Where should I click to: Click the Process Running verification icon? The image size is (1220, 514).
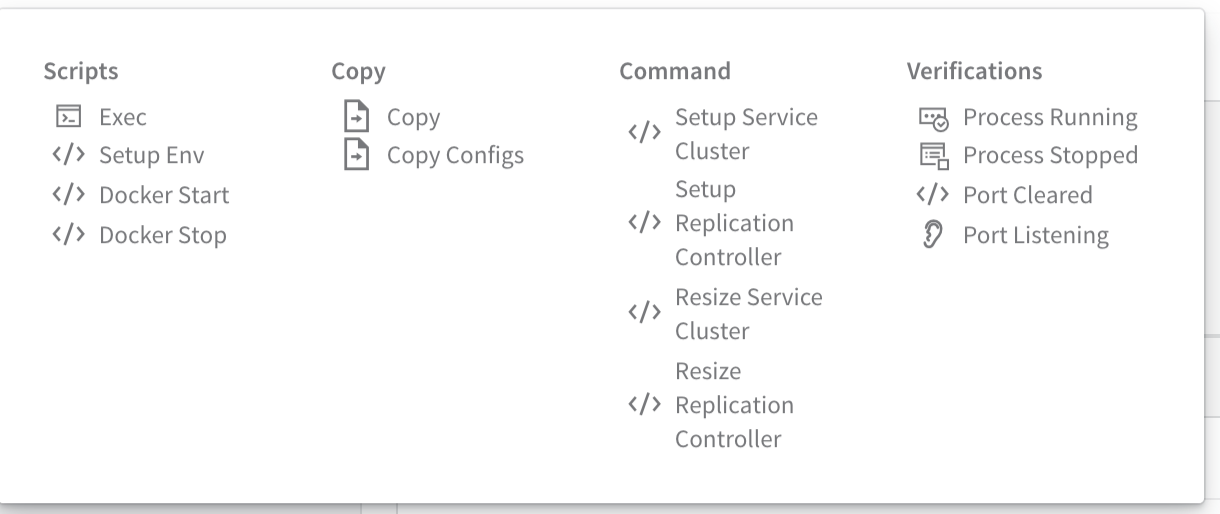932,118
